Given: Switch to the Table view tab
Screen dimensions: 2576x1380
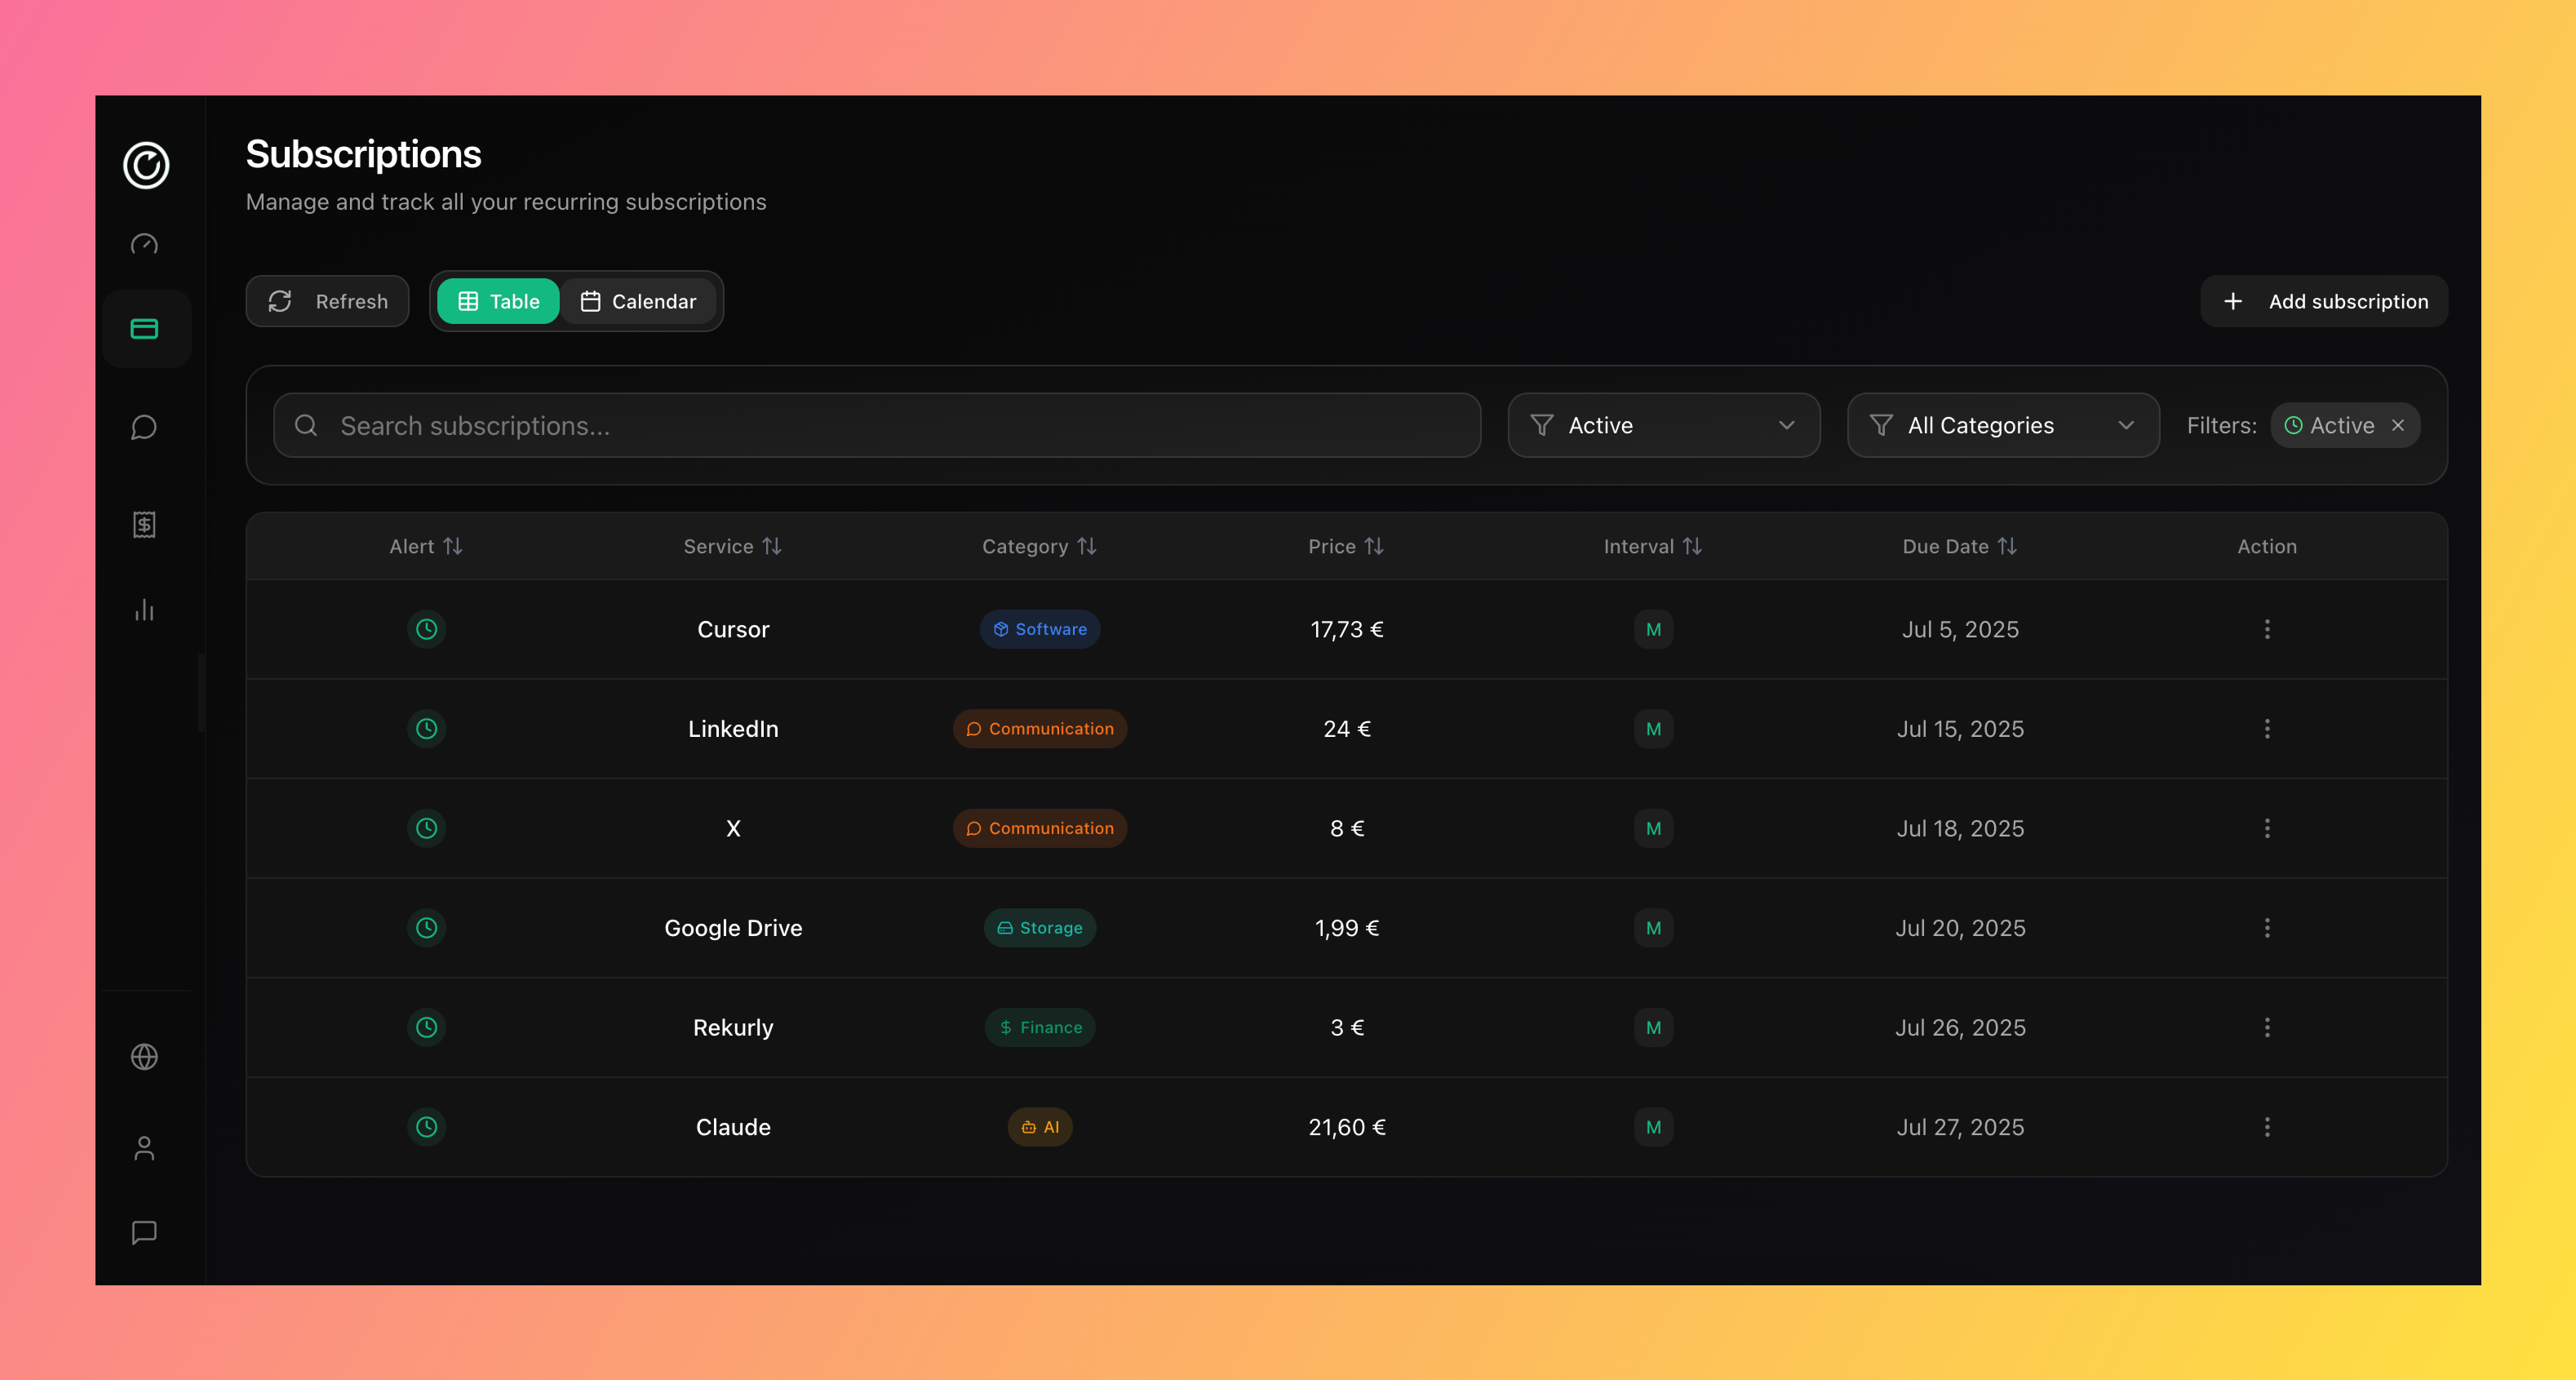Looking at the screenshot, I should coord(498,301).
